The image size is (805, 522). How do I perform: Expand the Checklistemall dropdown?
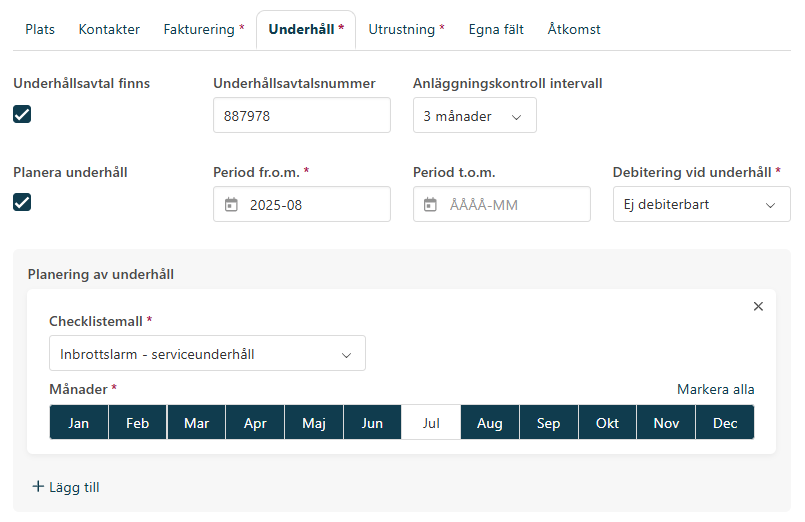pyautogui.click(x=207, y=354)
